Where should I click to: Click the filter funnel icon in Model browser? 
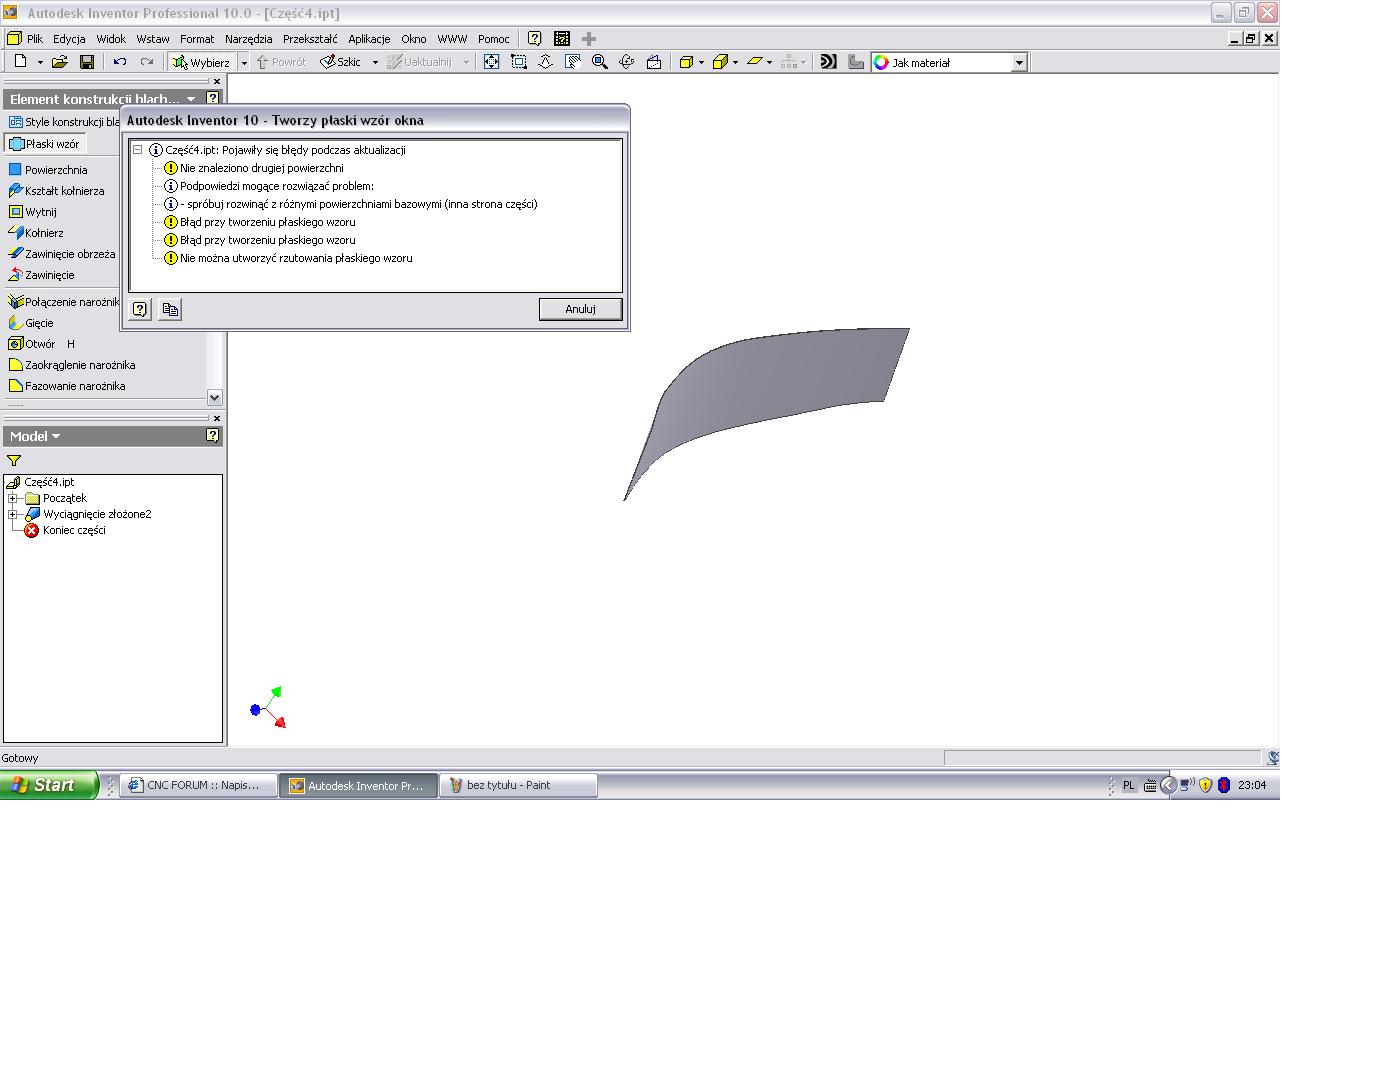pos(14,461)
